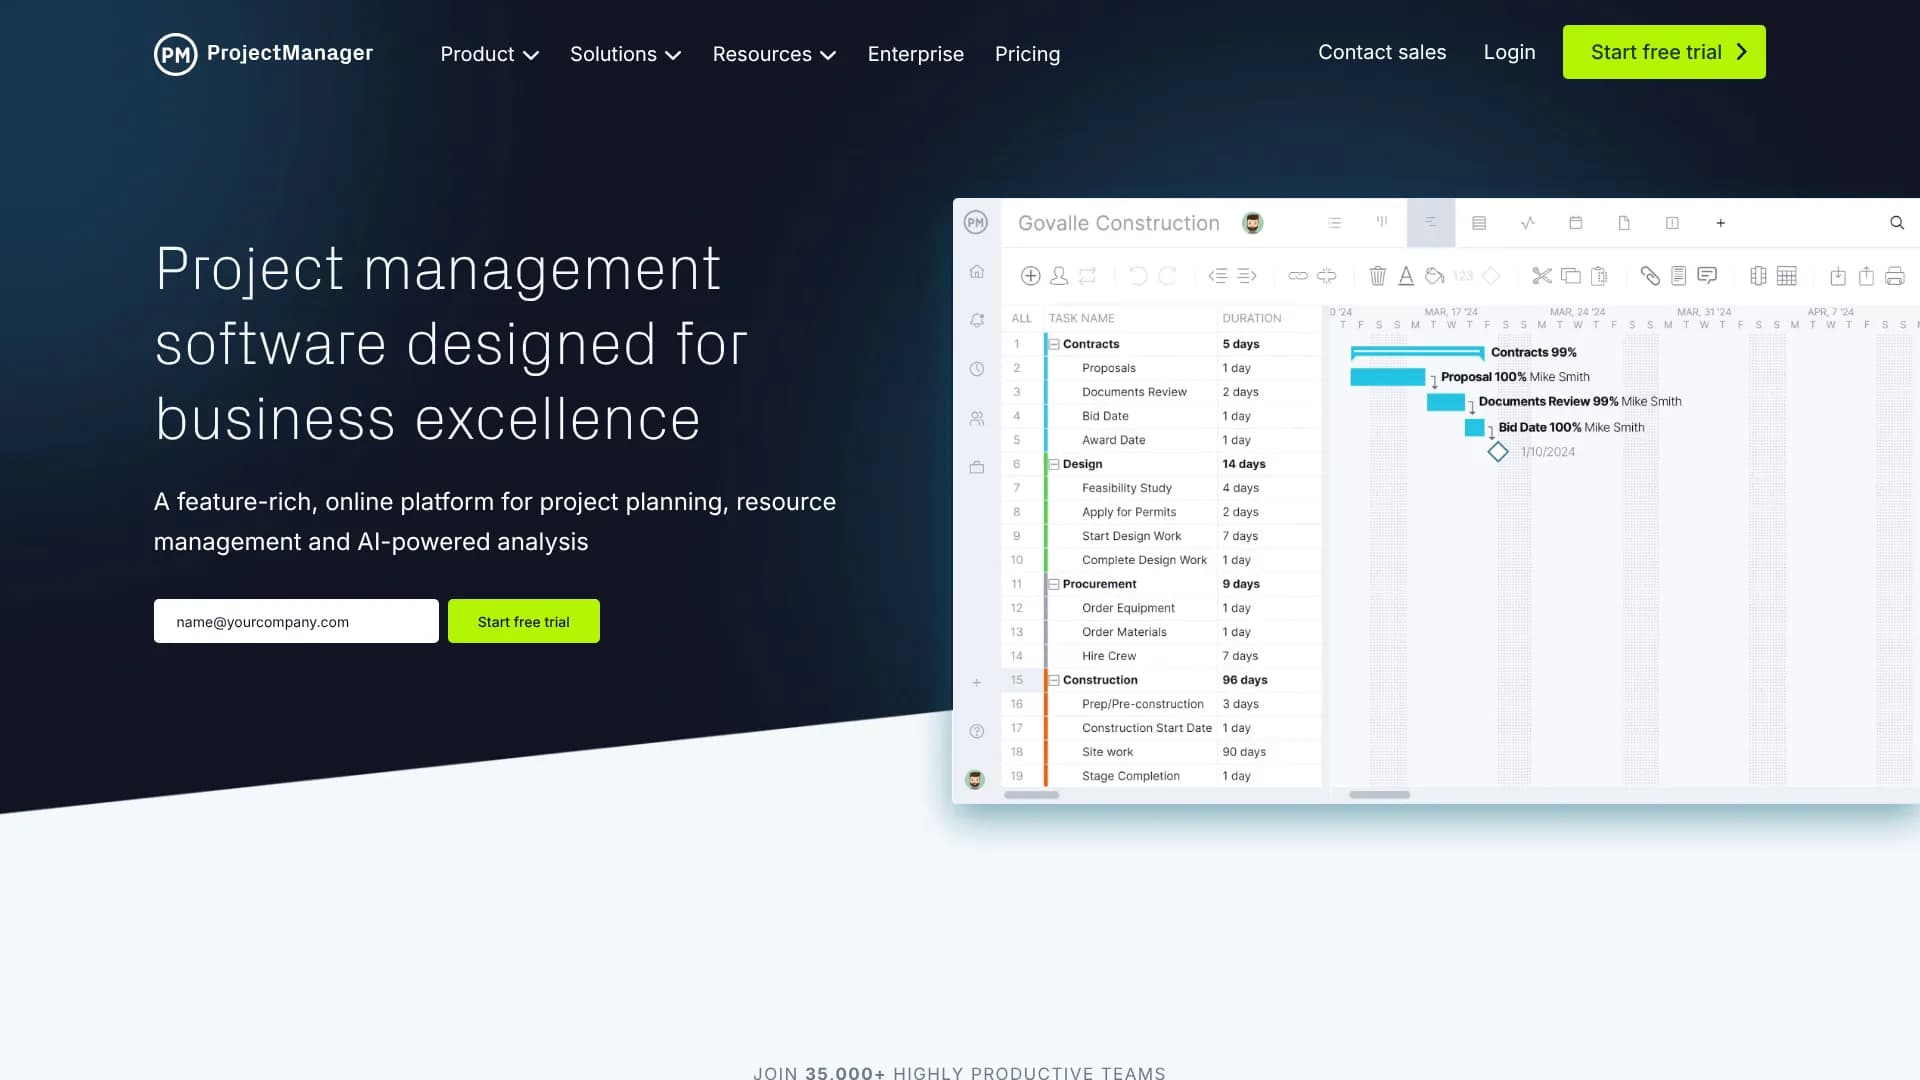The image size is (1920, 1080).
Task: Open the Product dropdown menu
Action: (x=489, y=54)
